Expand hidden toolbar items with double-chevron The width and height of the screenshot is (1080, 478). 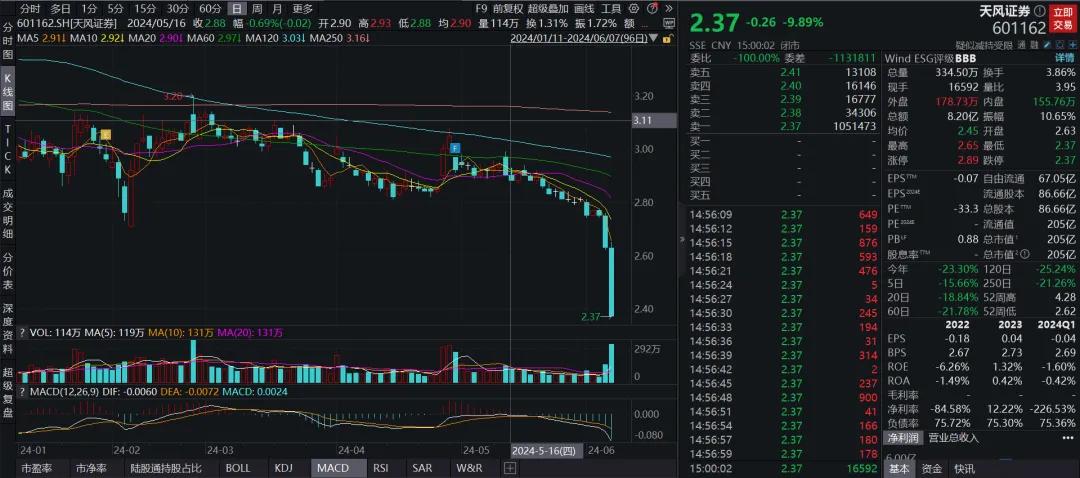669,9
